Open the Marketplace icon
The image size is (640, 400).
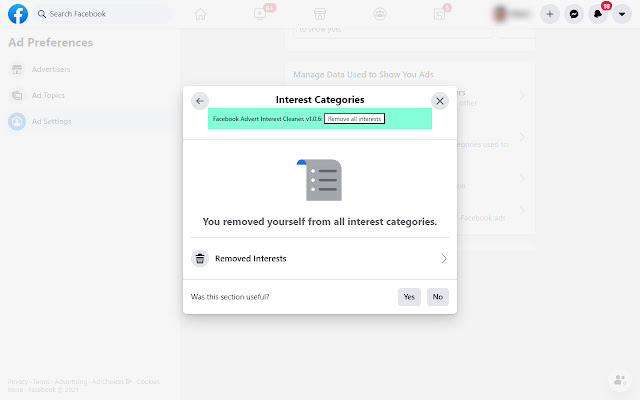(320, 14)
